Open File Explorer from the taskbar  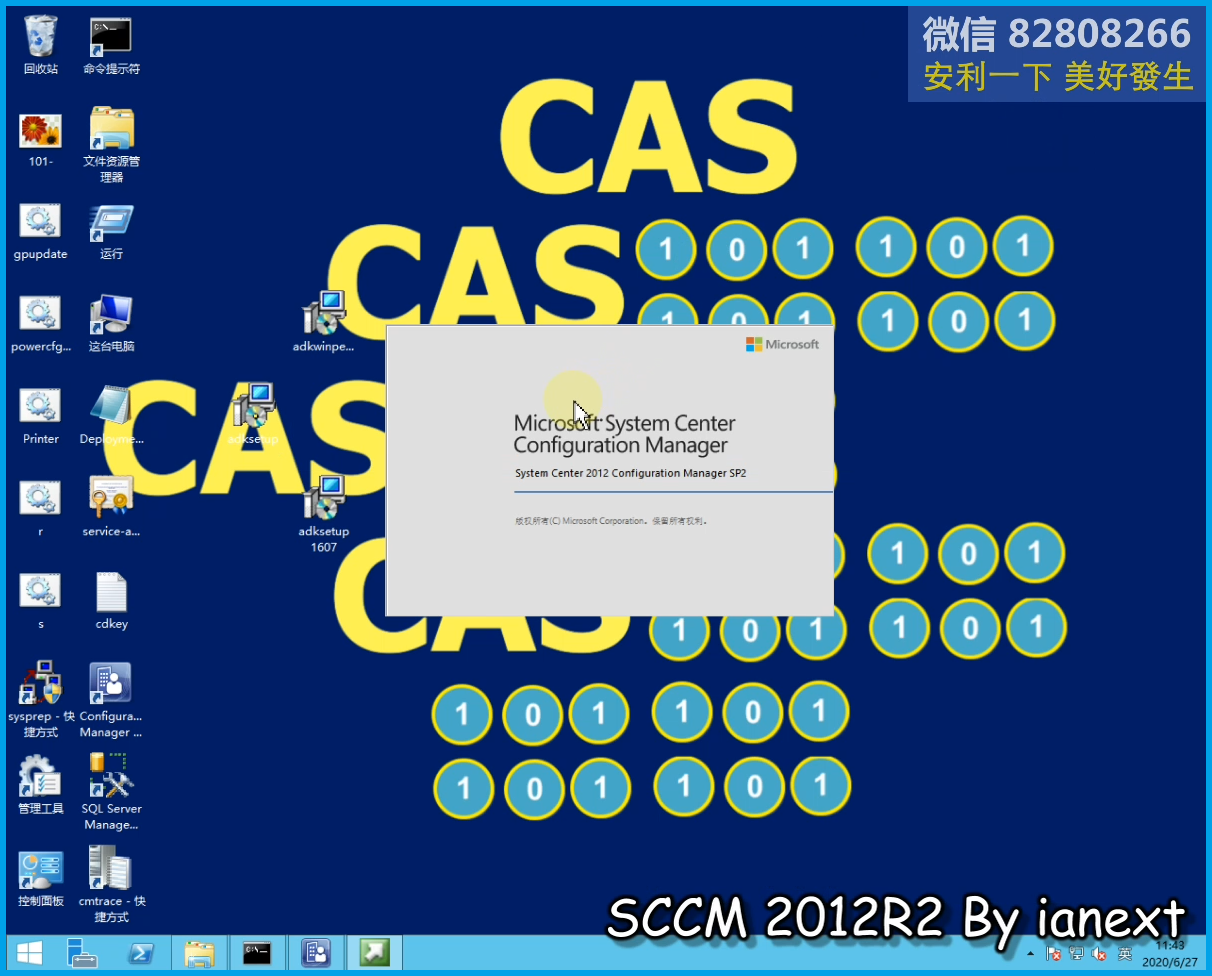[x=199, y=953]
